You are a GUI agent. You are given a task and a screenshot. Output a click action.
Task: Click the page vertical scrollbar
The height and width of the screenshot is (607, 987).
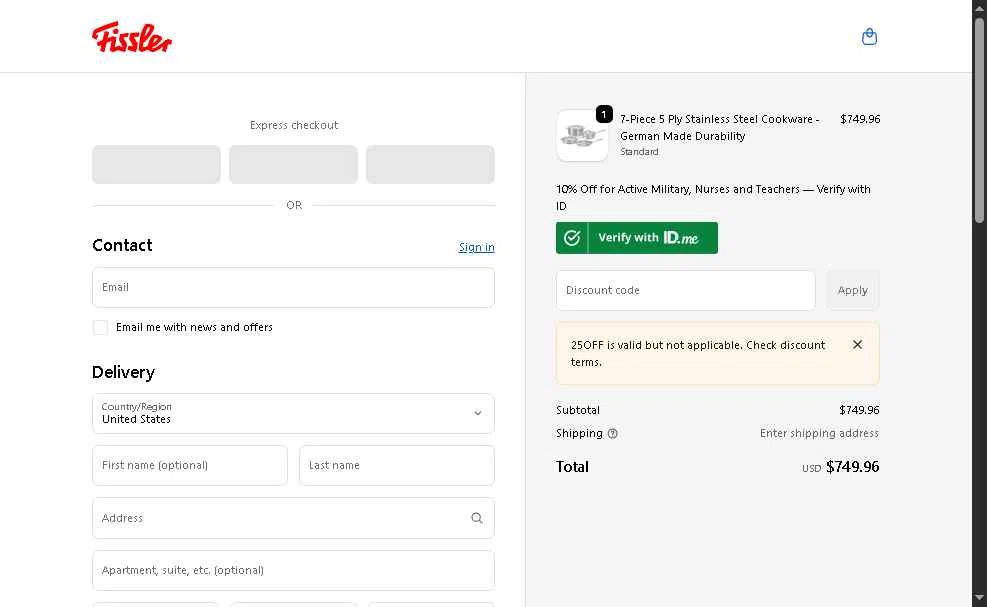(979, 120)
